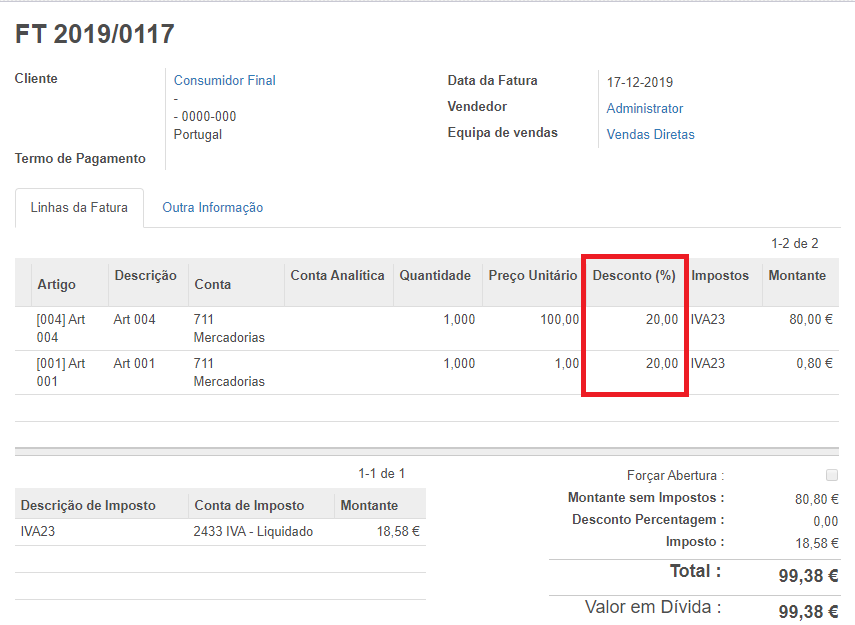Sort invoice lines by Montante column
The height and width of the screenshot is (625, 855).
796,276
